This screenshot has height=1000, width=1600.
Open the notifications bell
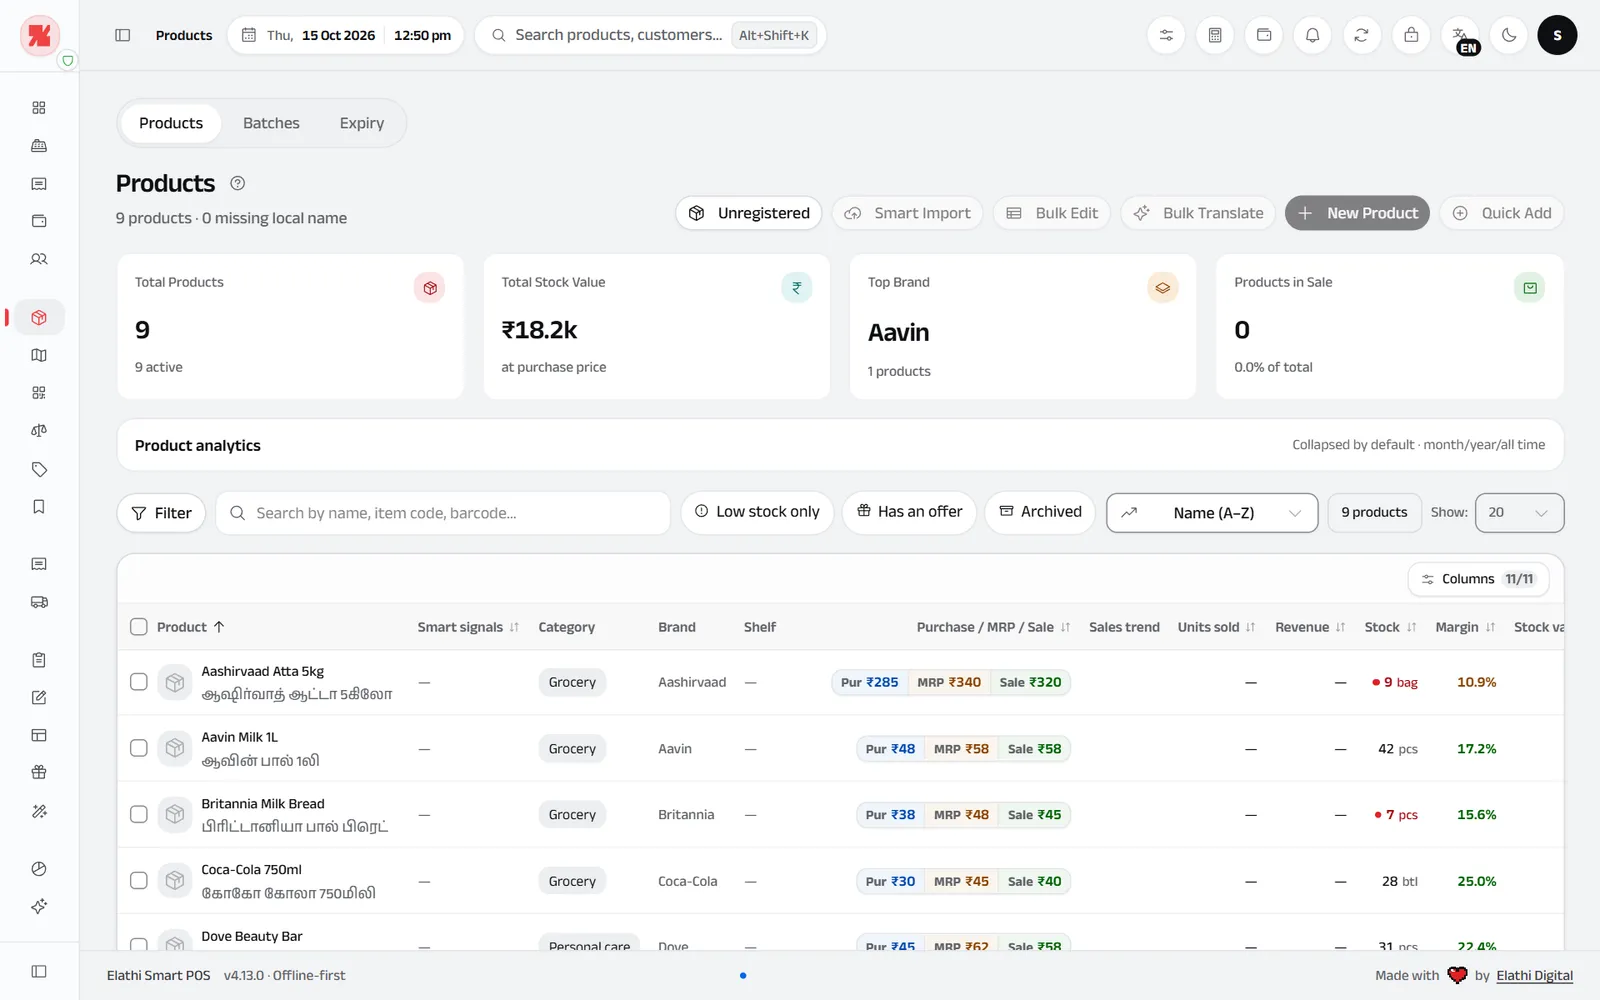coord(1312,35)
